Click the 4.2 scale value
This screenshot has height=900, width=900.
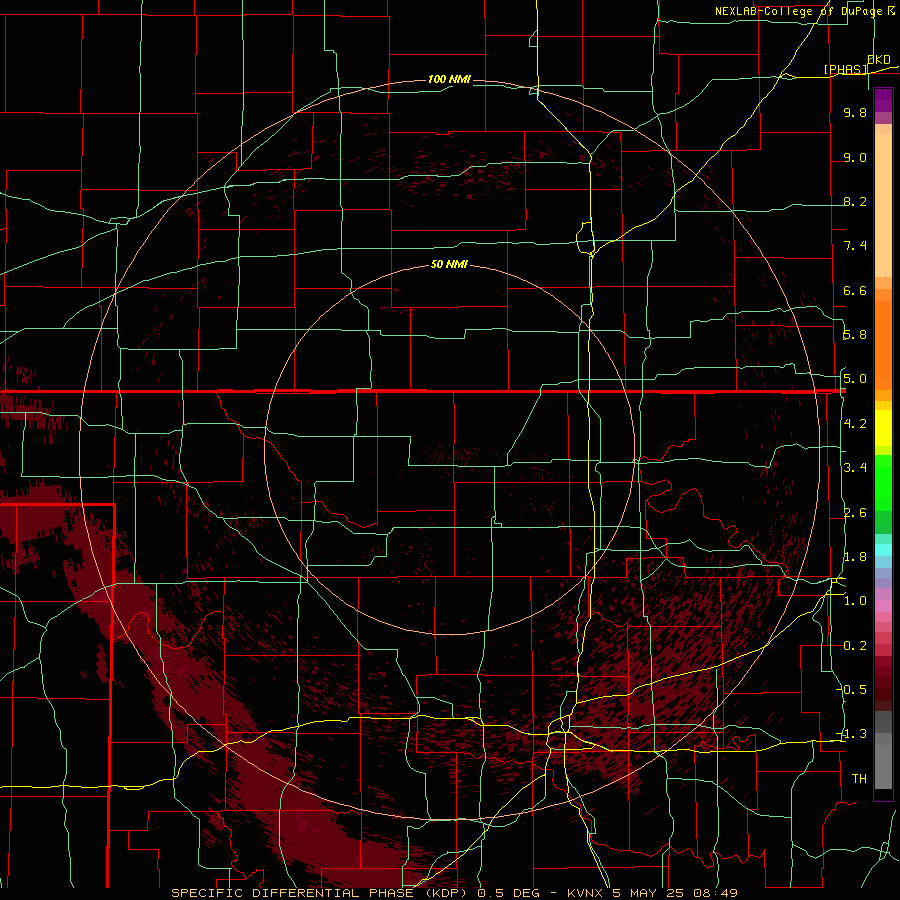[855, 424]
